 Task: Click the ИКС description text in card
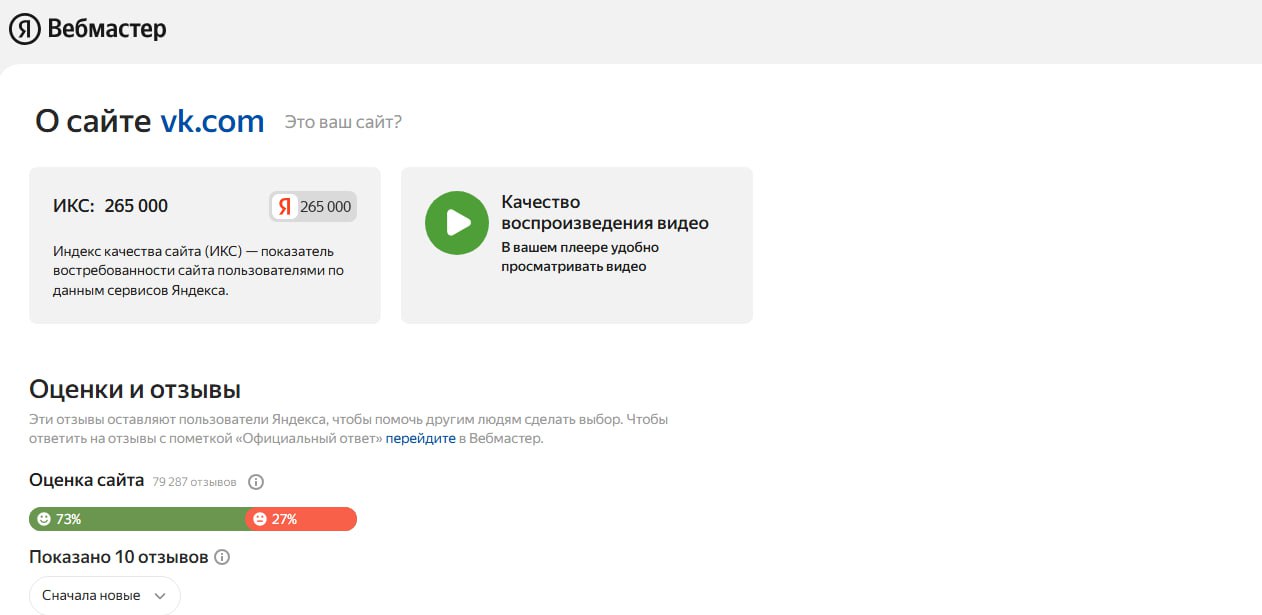coord(200,270)
